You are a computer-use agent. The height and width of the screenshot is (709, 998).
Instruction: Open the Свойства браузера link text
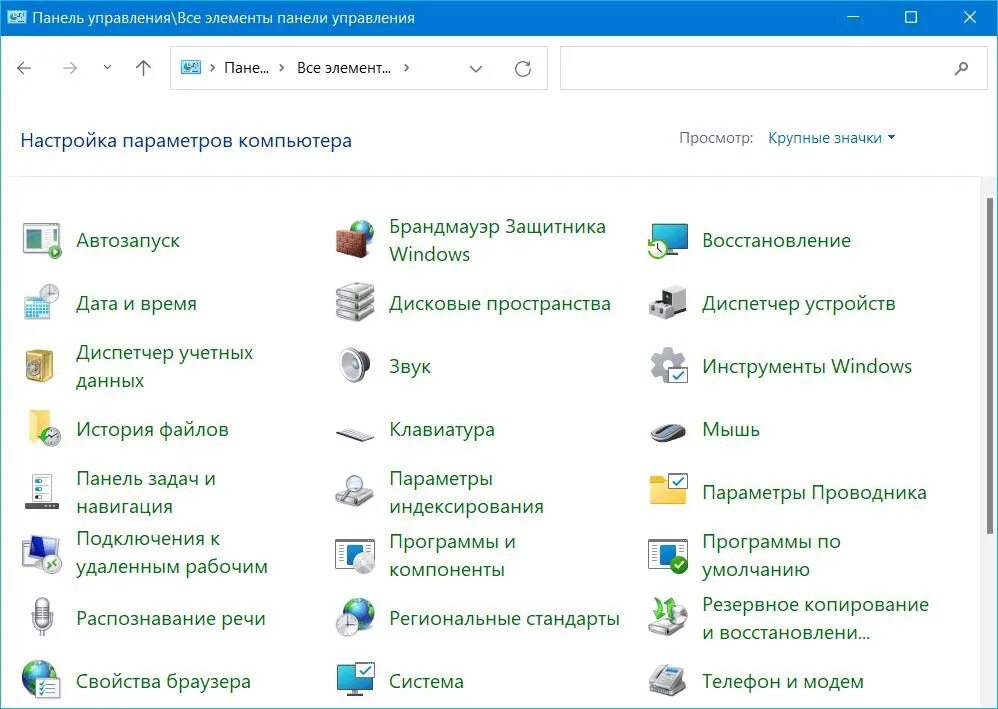[x=163, y=682]
